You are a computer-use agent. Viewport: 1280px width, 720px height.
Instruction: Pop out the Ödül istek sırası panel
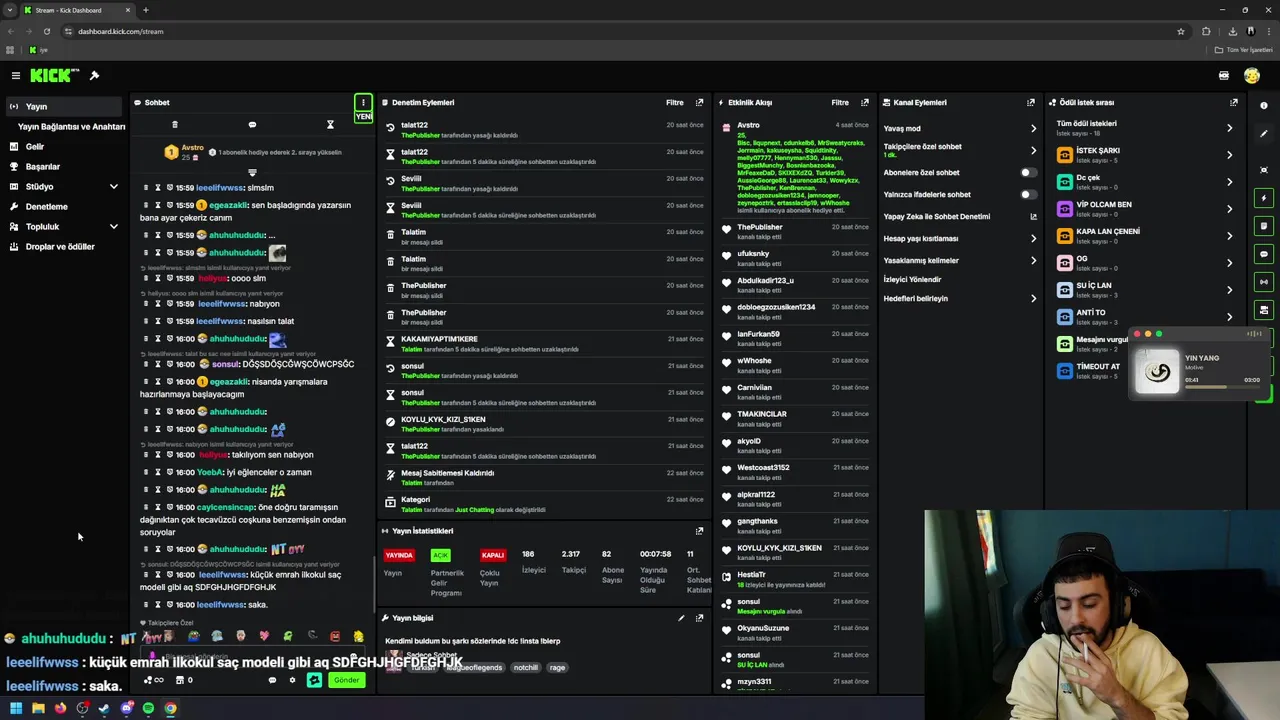pyautogui.click(x=1234, y=102)
